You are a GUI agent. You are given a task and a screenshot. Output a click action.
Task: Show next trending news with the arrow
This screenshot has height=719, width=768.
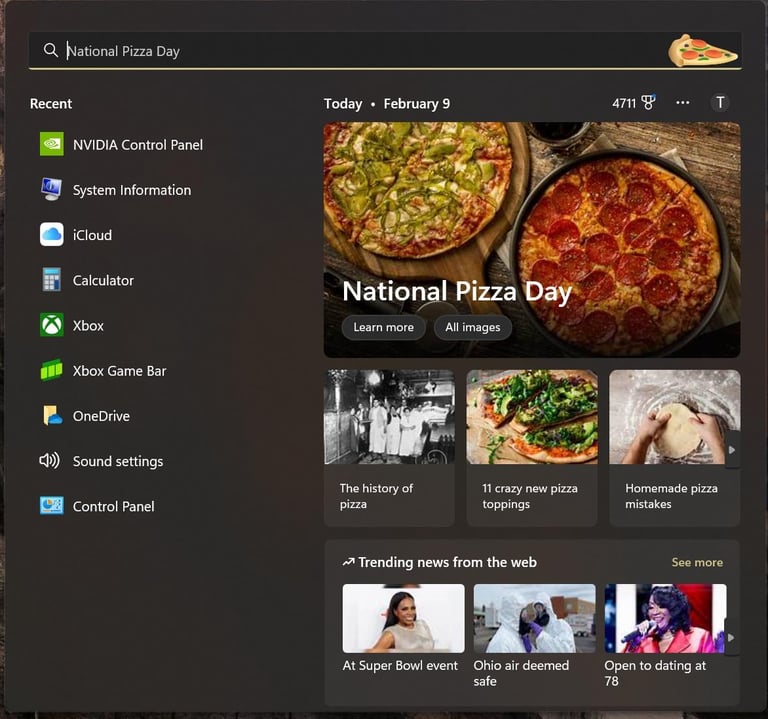click(731, 638)
